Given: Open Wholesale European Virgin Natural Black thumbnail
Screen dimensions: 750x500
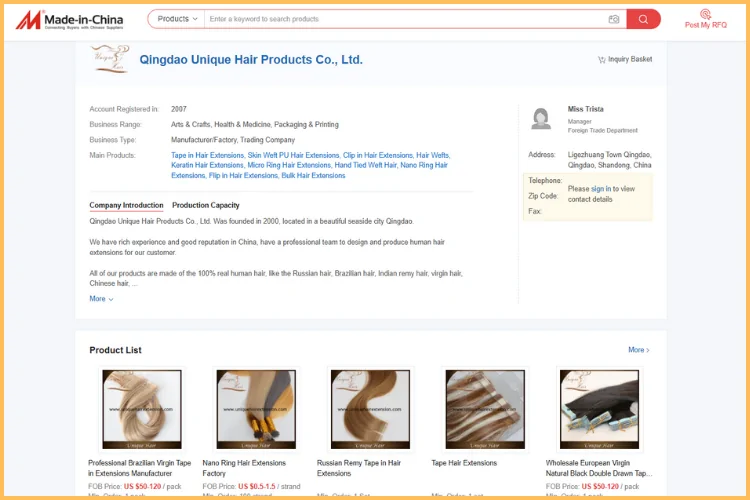Looking at the screenshot, I should pos(599,409).
